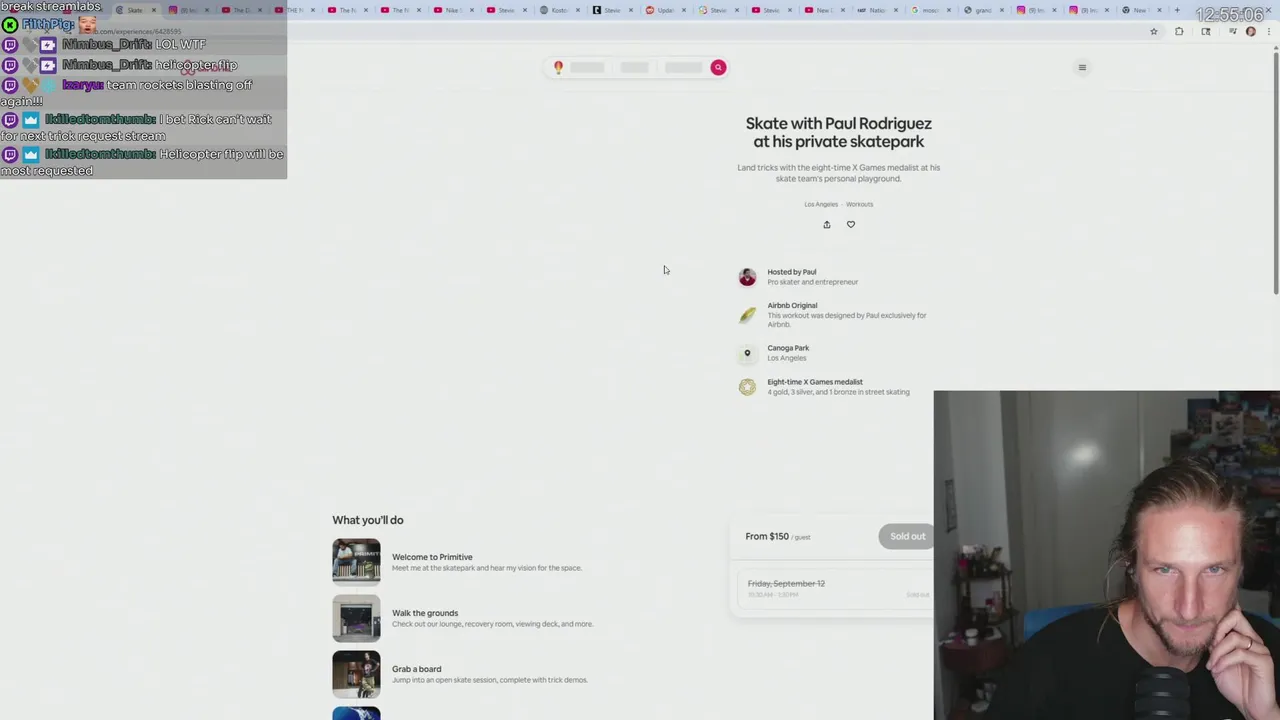This screenshot has height=720, width=1280.
Task: Save the experience with the heart icon
Action: click(x=851, y=225)
